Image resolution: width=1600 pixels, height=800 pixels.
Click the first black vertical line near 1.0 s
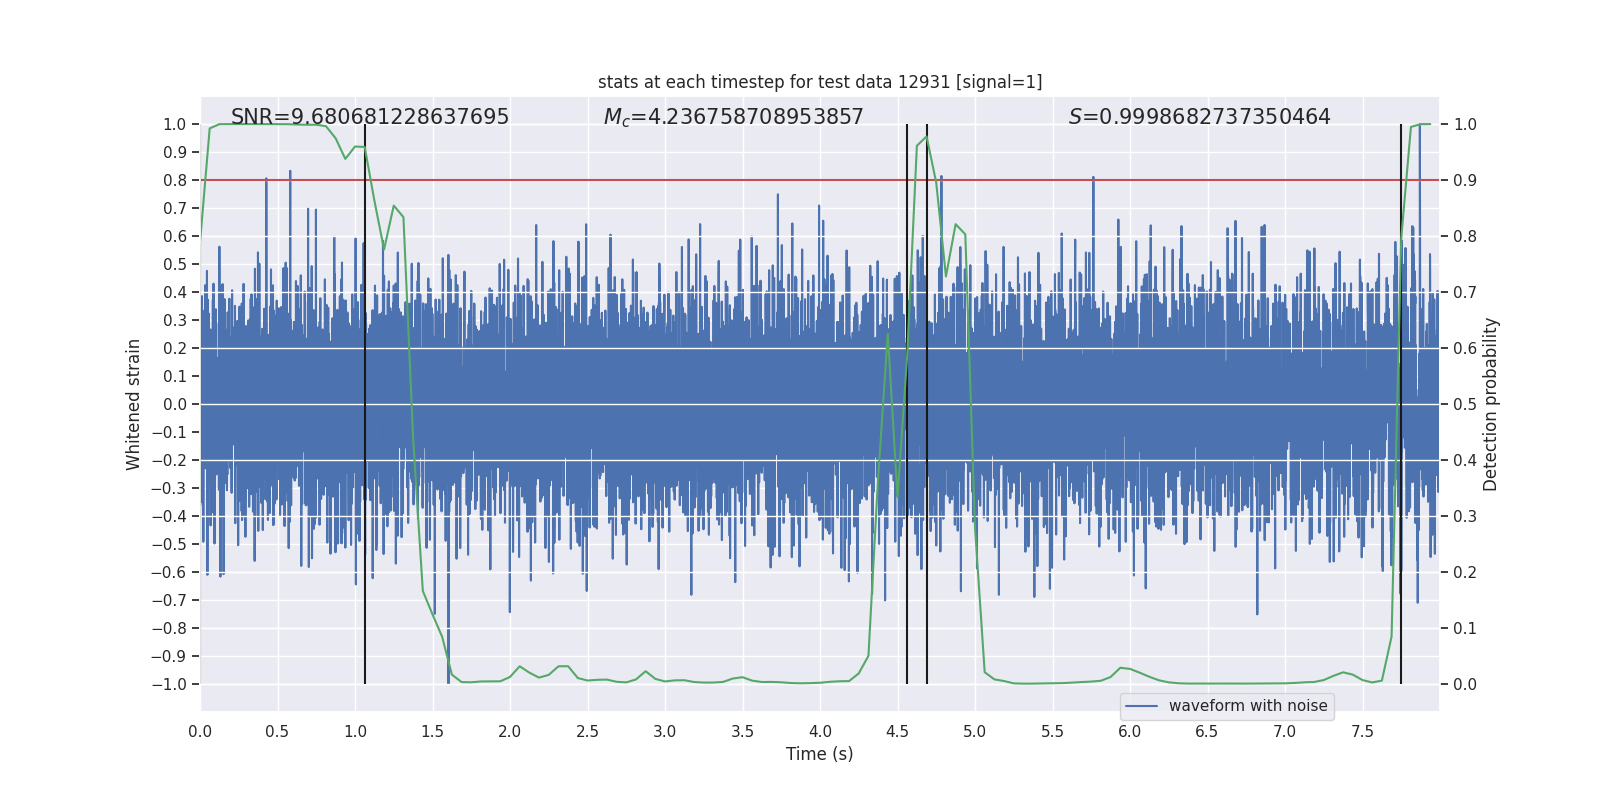click(365, 404)
